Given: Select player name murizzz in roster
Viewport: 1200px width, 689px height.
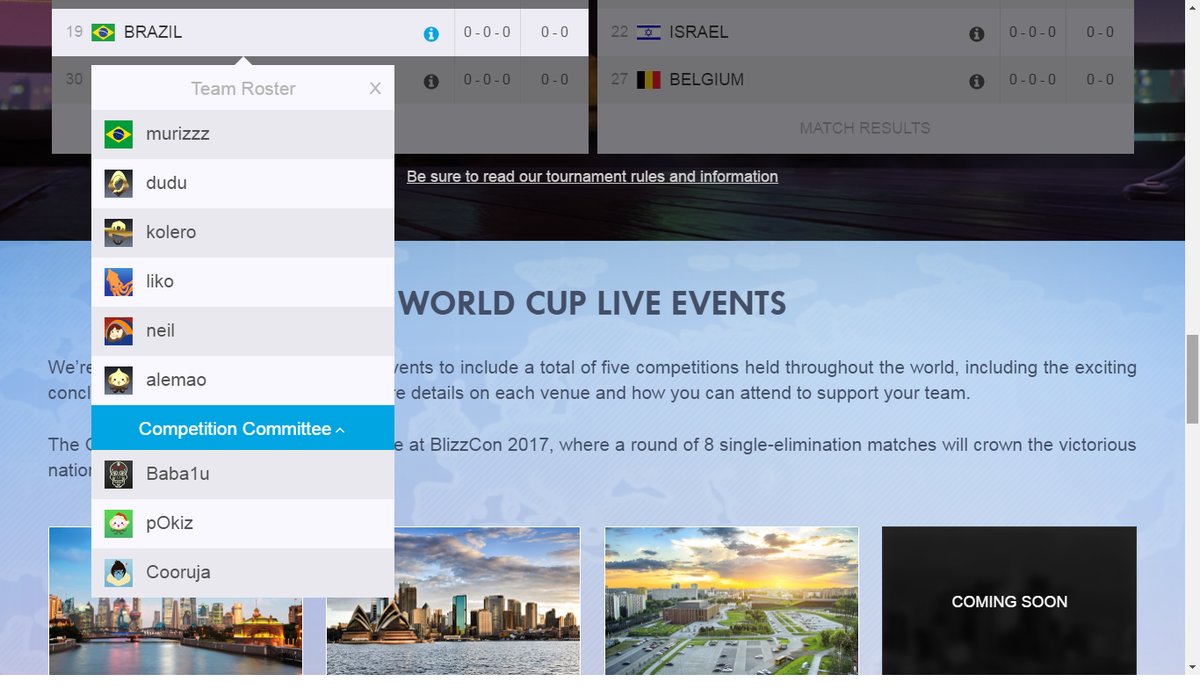Looking at the screenshot, I should click(x=178, y=134).
